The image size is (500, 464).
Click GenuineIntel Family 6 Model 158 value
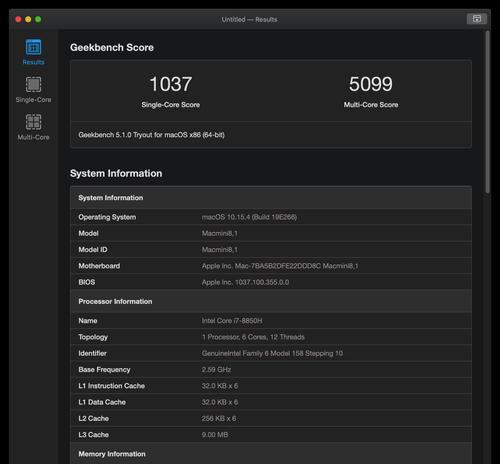[x=272, y=353]
